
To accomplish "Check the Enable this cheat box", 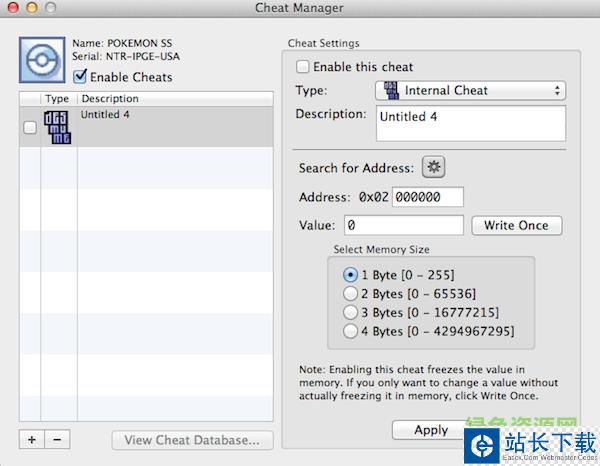I will 303,67.
